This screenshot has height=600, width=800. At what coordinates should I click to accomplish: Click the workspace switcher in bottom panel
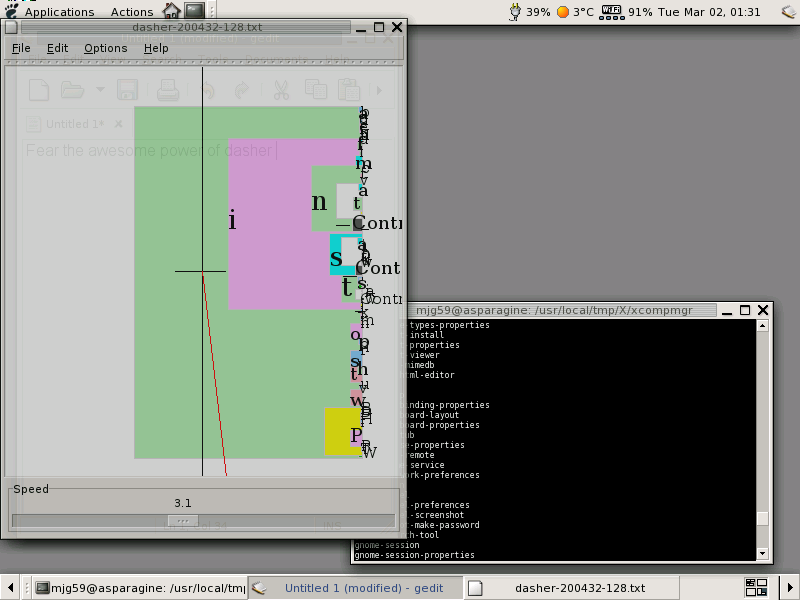[x=756, y=588]
